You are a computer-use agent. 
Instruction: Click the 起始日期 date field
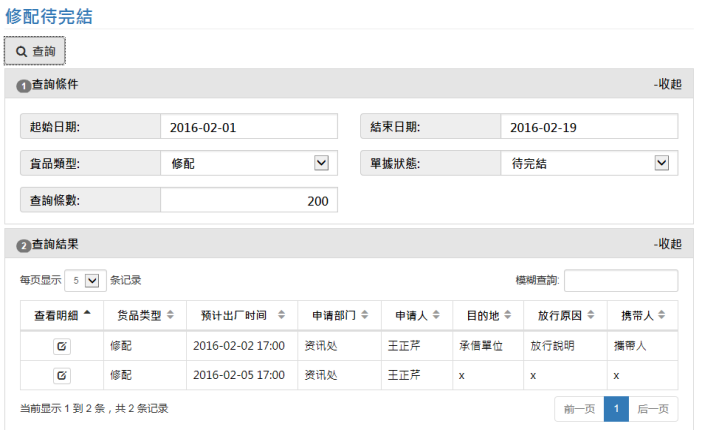pyautogui.click(x=248, y=127)
